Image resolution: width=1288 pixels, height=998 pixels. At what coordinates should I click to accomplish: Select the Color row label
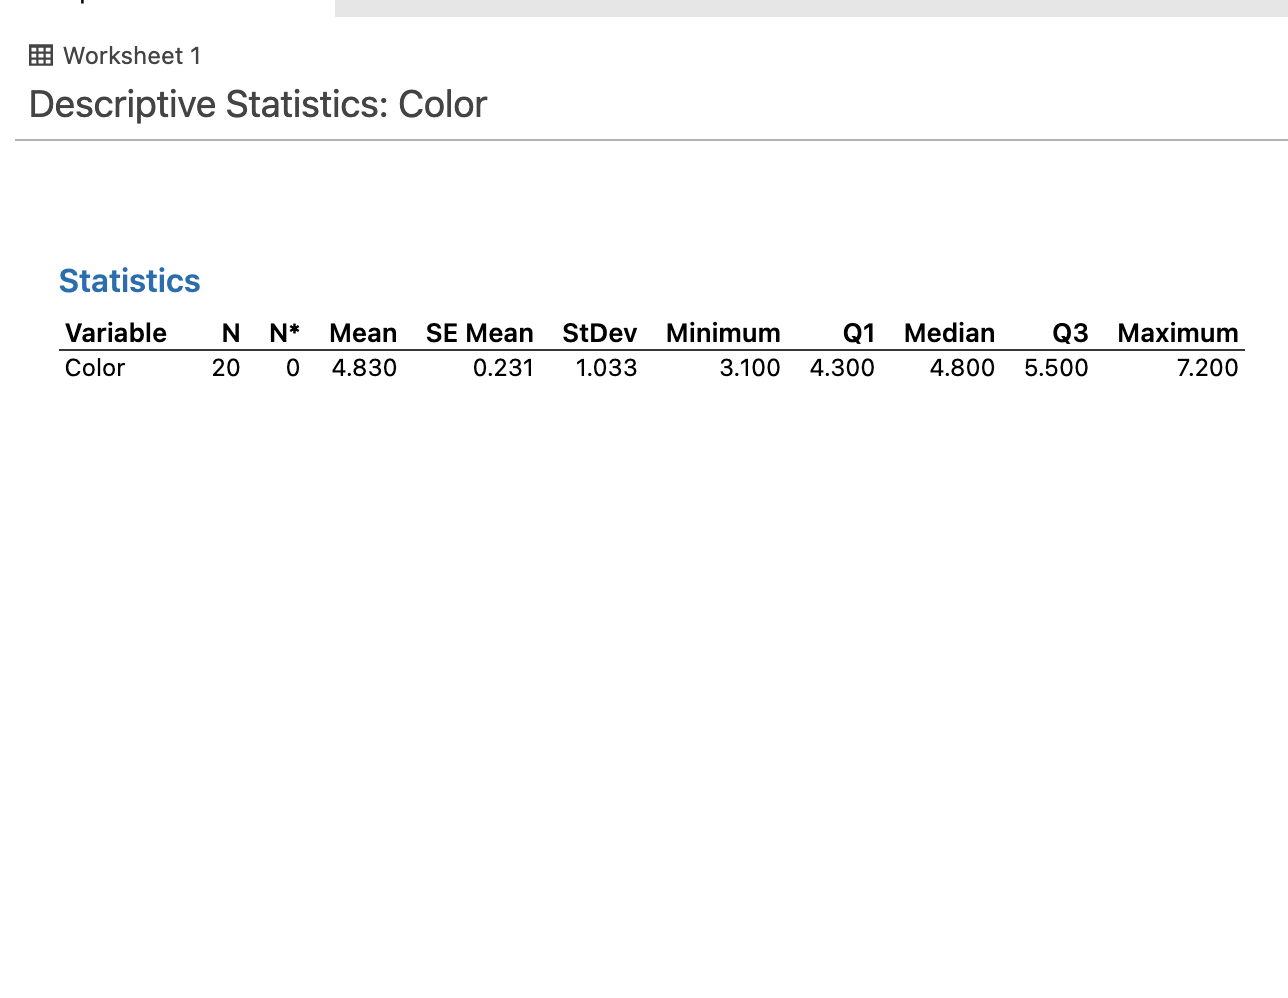pos(94,368)
